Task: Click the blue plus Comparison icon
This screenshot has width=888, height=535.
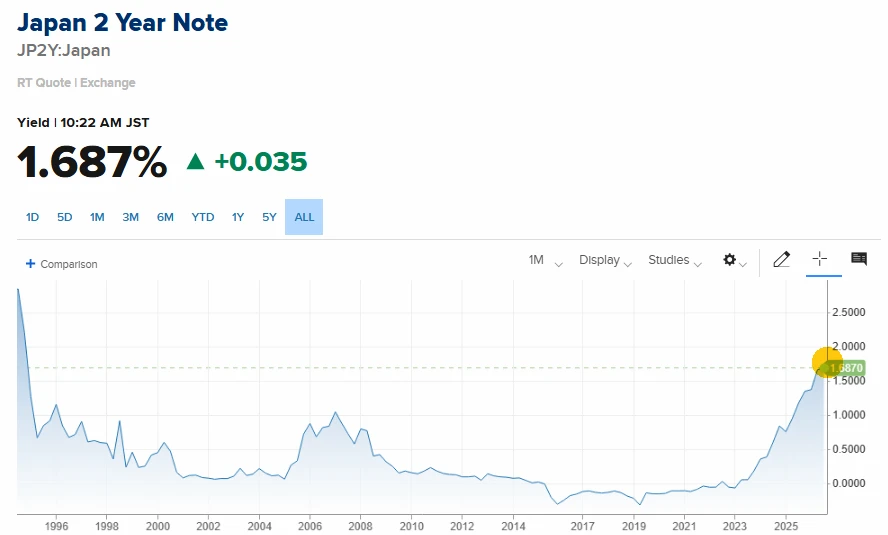Action: [31, 264]
